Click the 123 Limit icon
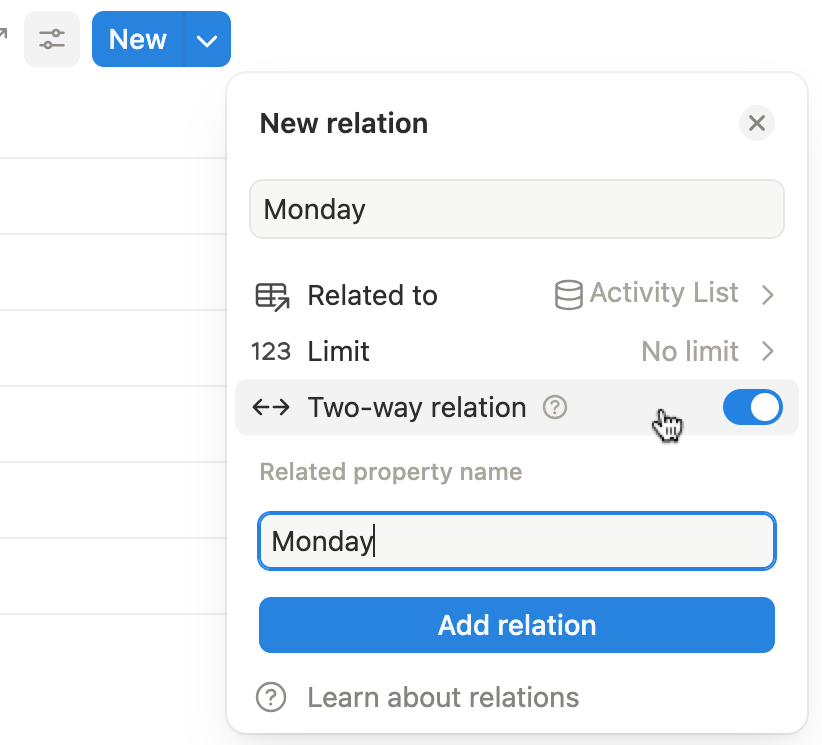This screenshot has width=822, height=745. (271, 352)
